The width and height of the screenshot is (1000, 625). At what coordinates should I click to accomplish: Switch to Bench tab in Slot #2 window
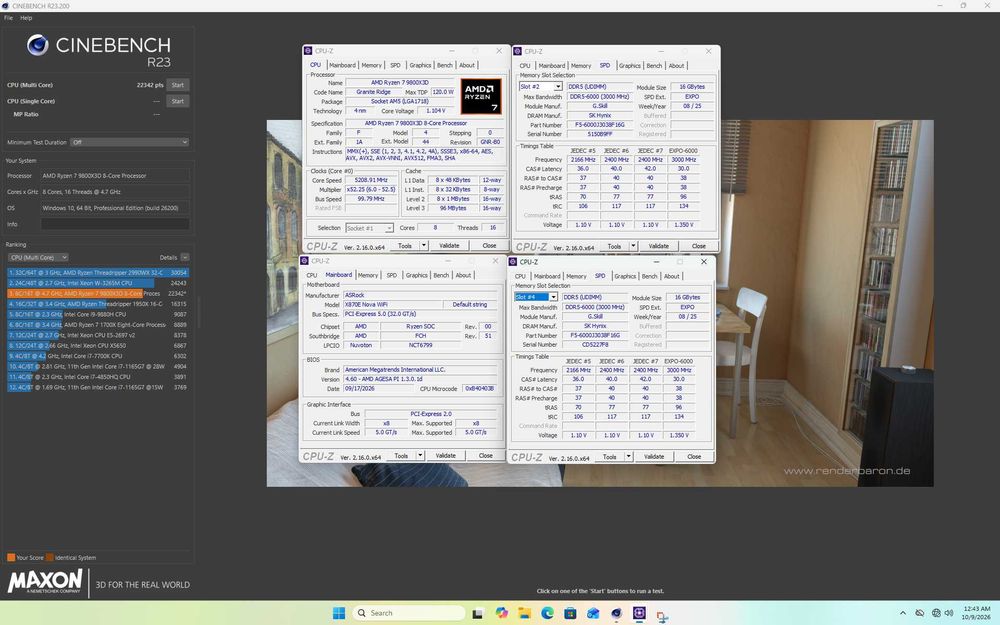pos(654,66)
